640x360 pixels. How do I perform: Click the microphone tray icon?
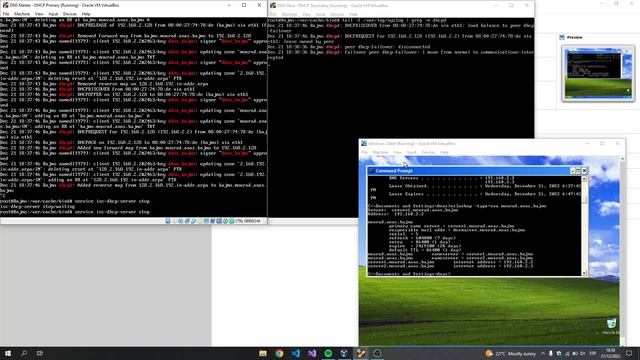(x=551, y=353)
